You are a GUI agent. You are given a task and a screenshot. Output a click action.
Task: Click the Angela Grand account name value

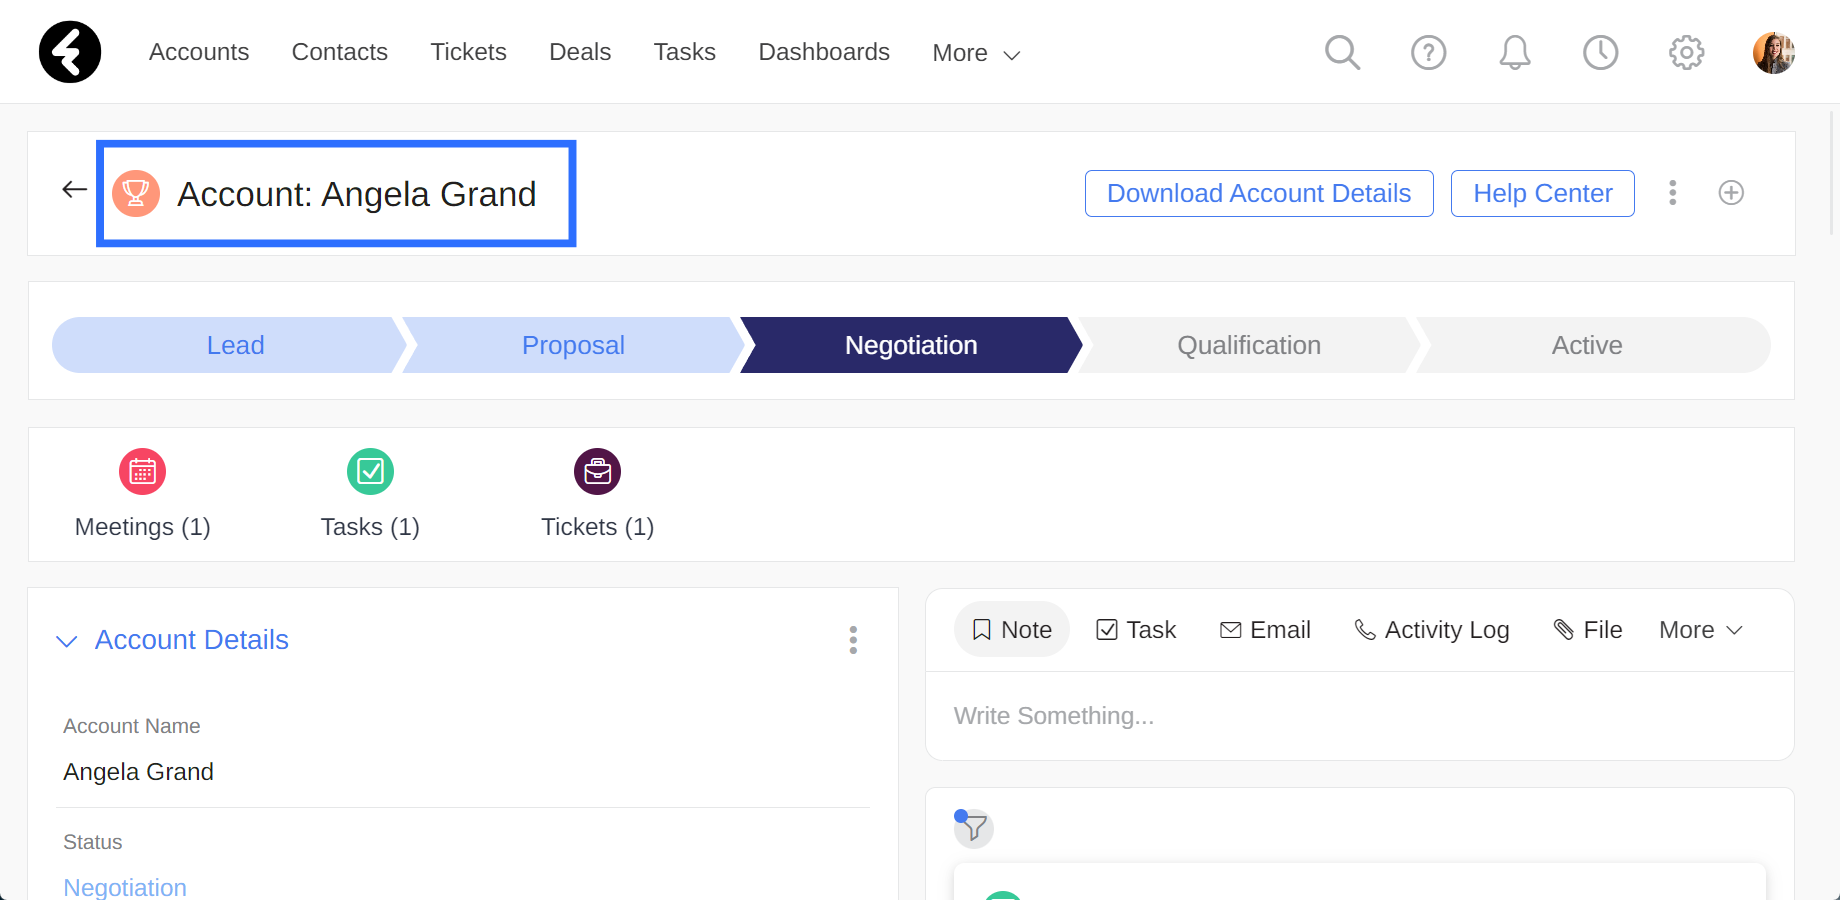pos(138,772)
